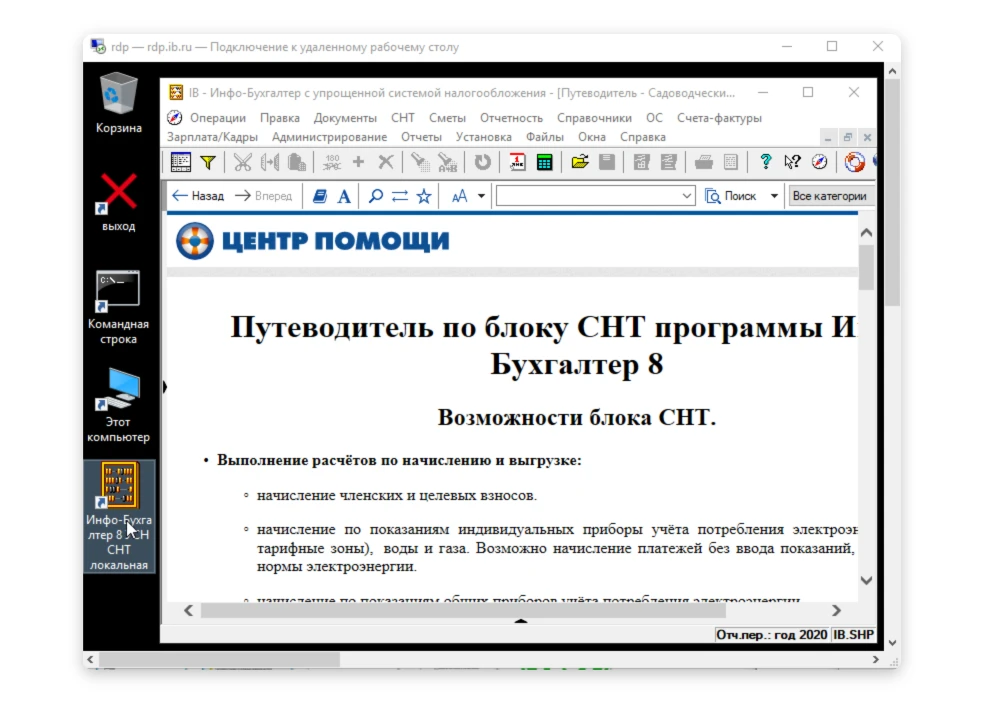Click the yellow filter funnel icon
The height and width of the screenshot is (705, 984).
(x=208, y=162)
